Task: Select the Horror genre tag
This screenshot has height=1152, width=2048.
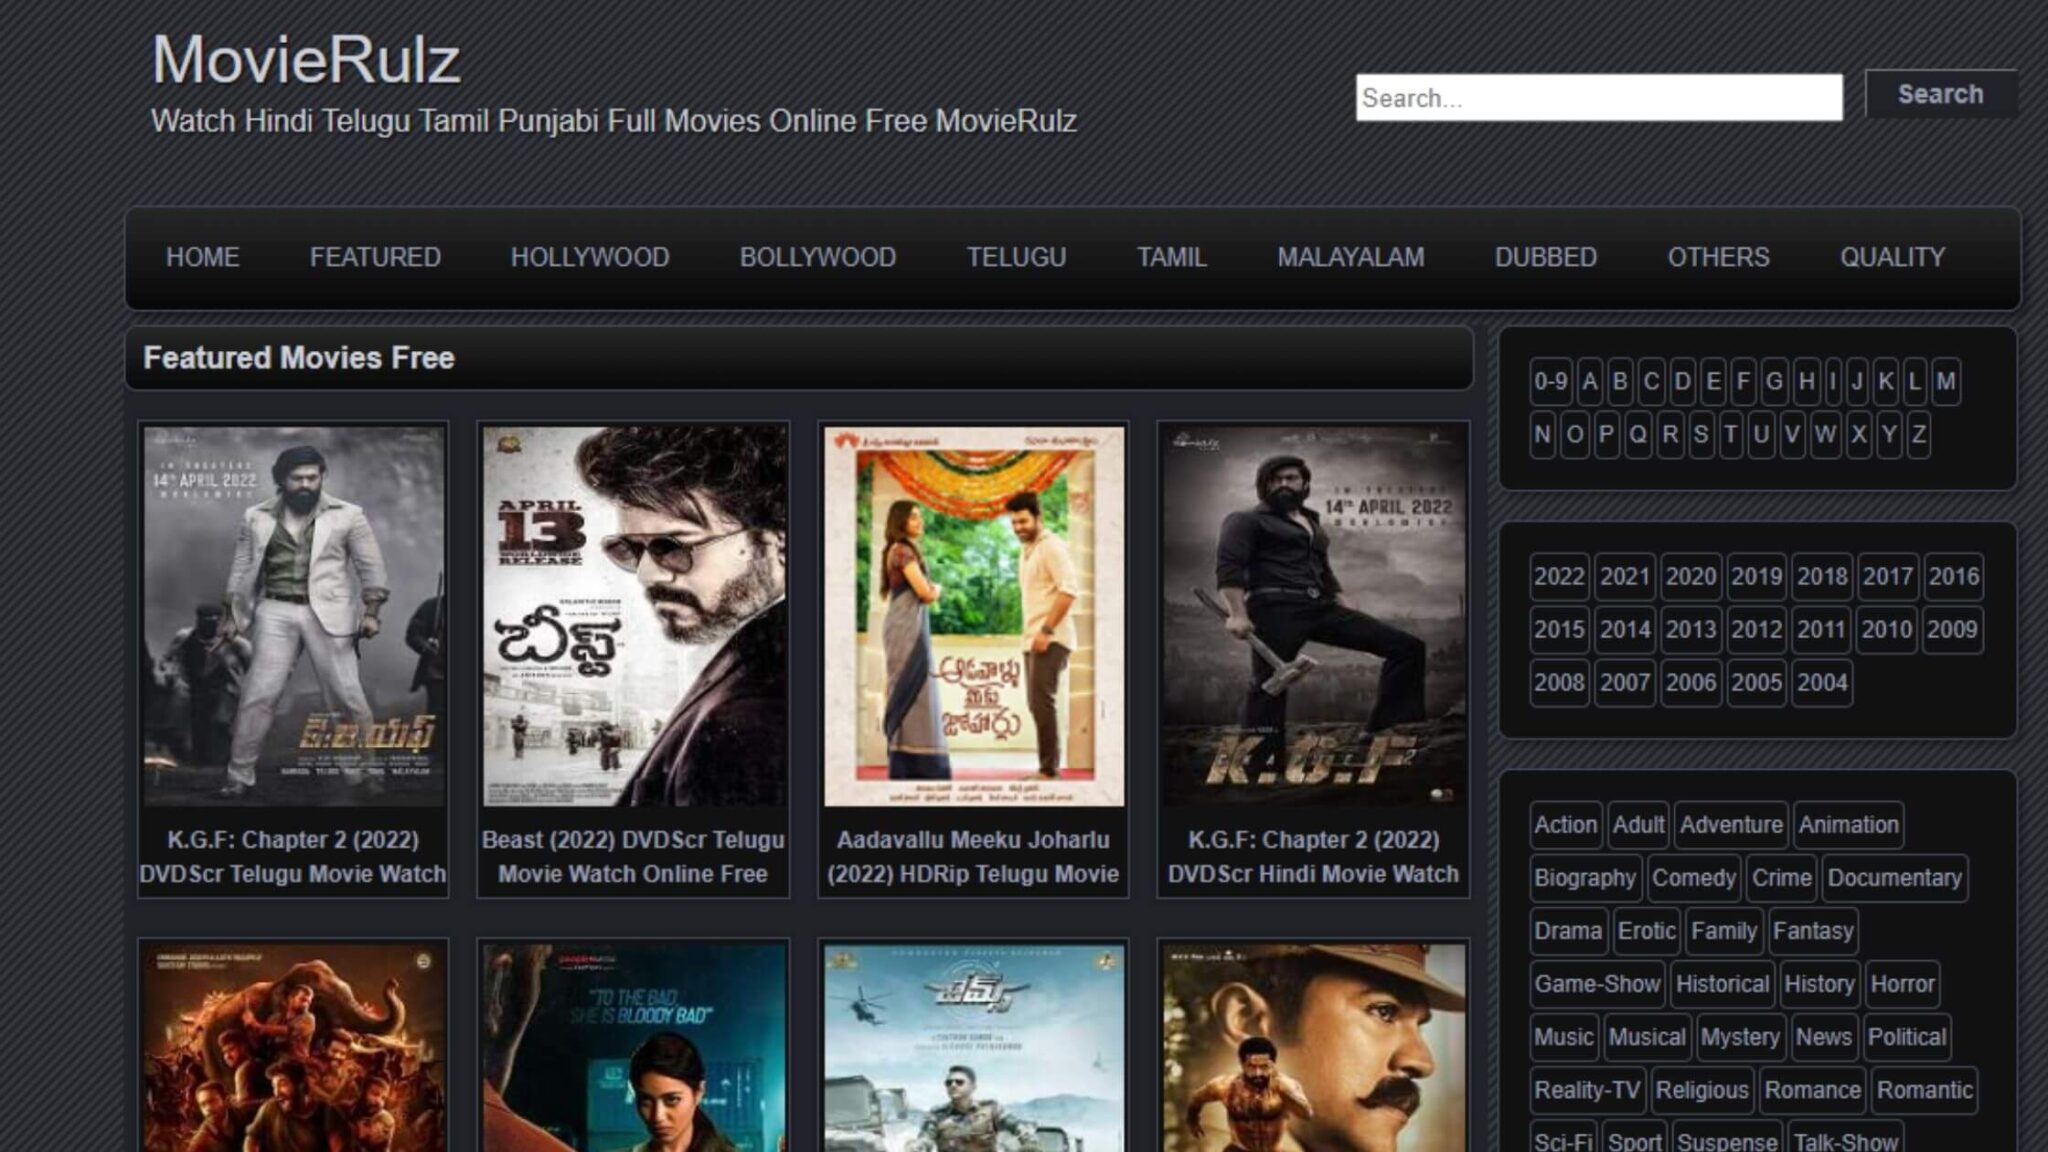Action: pyautogui.click(x=1903, y=984)
